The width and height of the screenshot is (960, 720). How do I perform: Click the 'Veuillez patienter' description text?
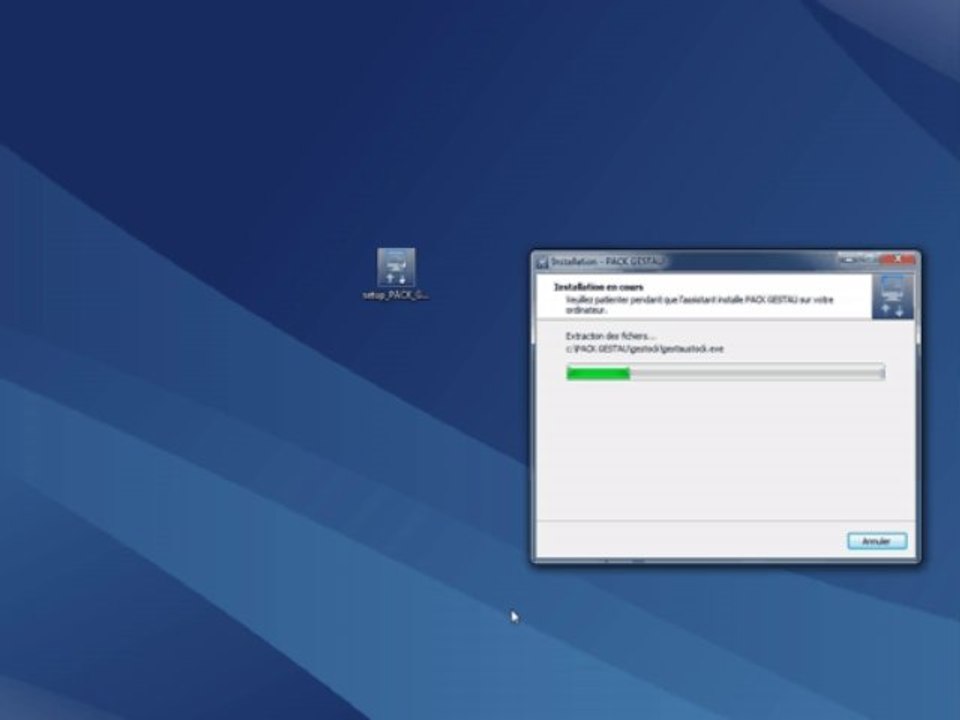click(x=699, y=305)
